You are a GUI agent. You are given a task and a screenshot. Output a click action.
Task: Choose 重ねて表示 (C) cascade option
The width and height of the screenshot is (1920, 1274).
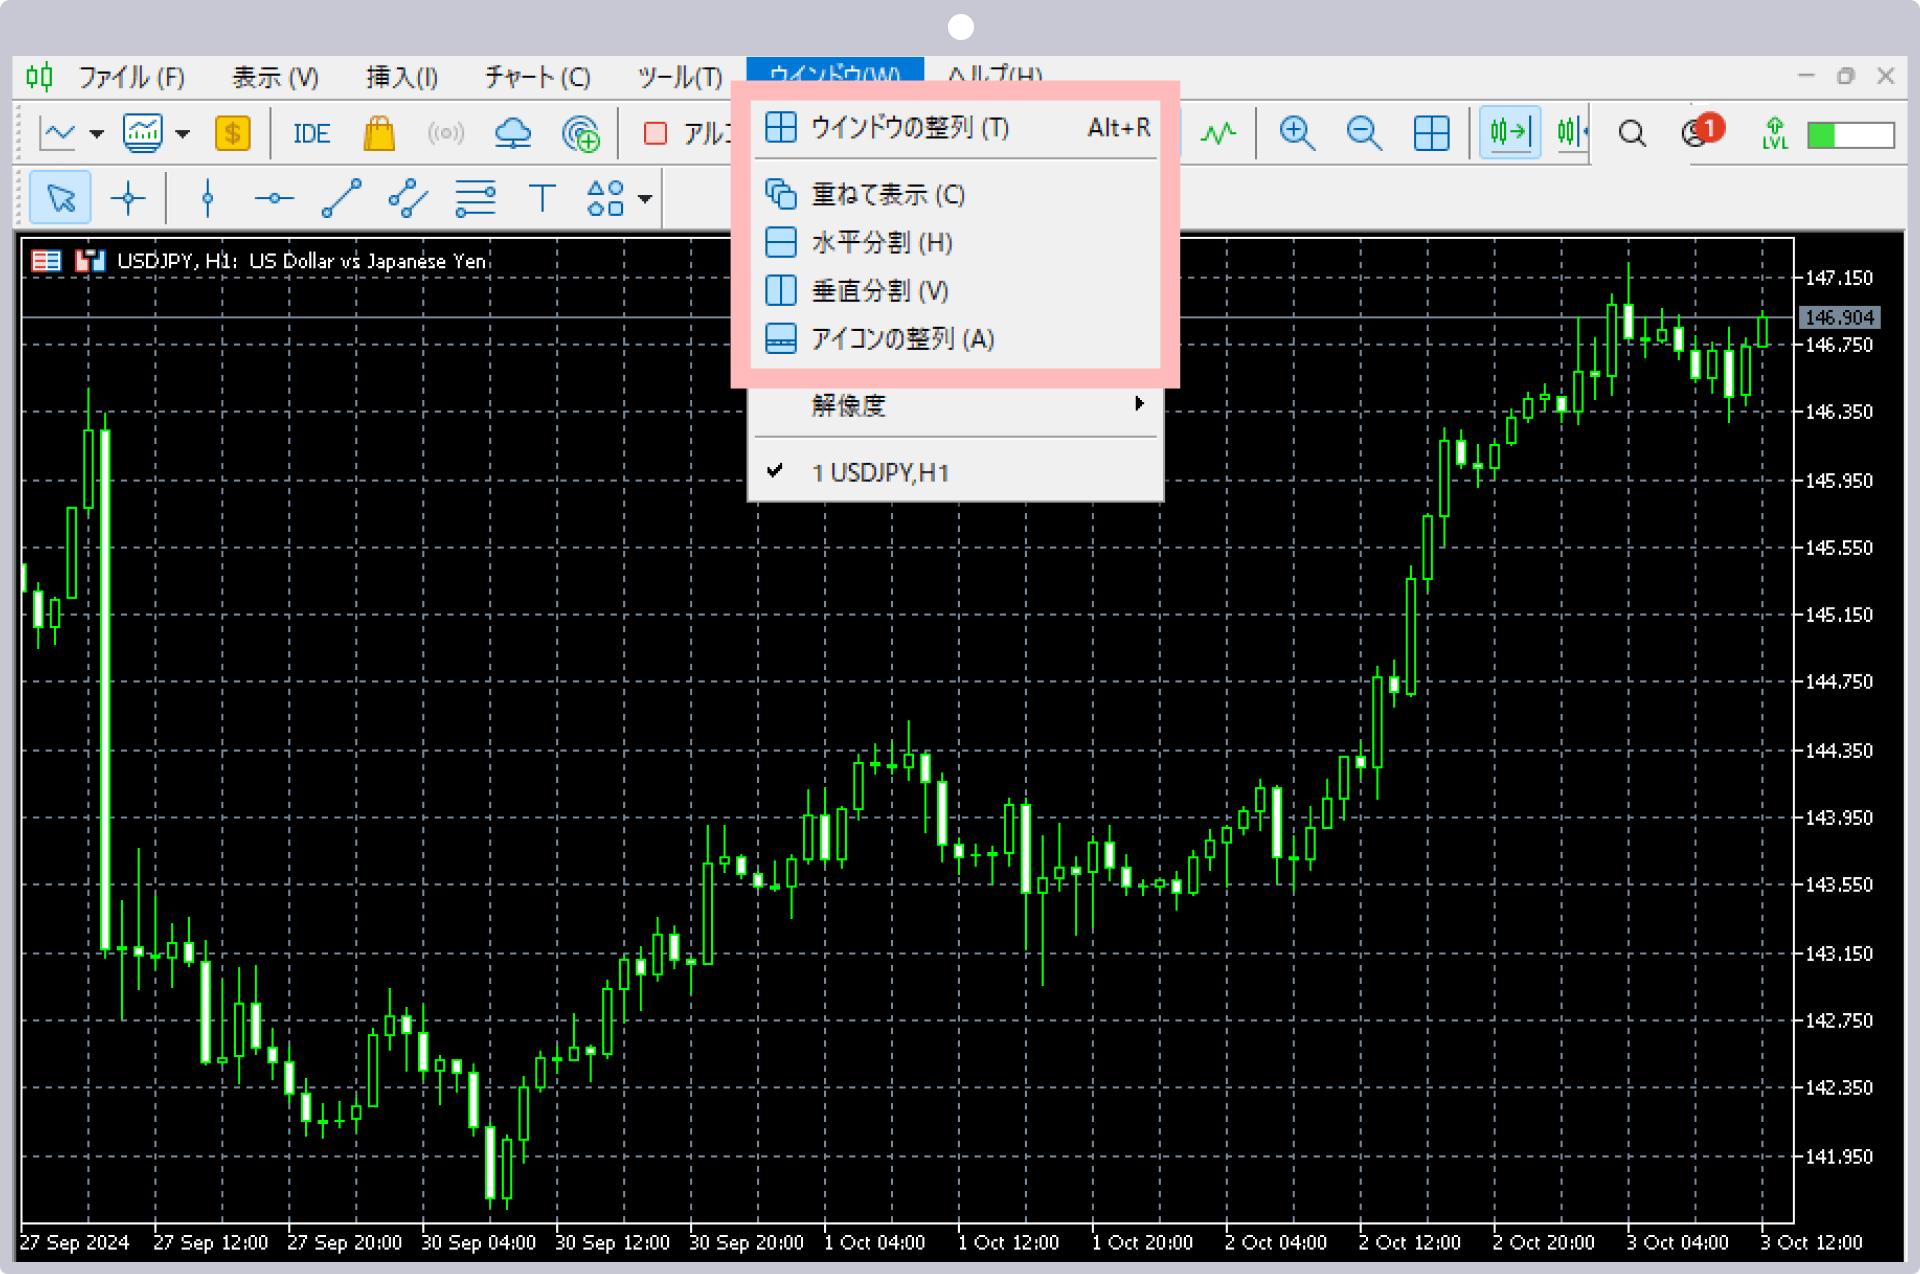pos(887,194)
